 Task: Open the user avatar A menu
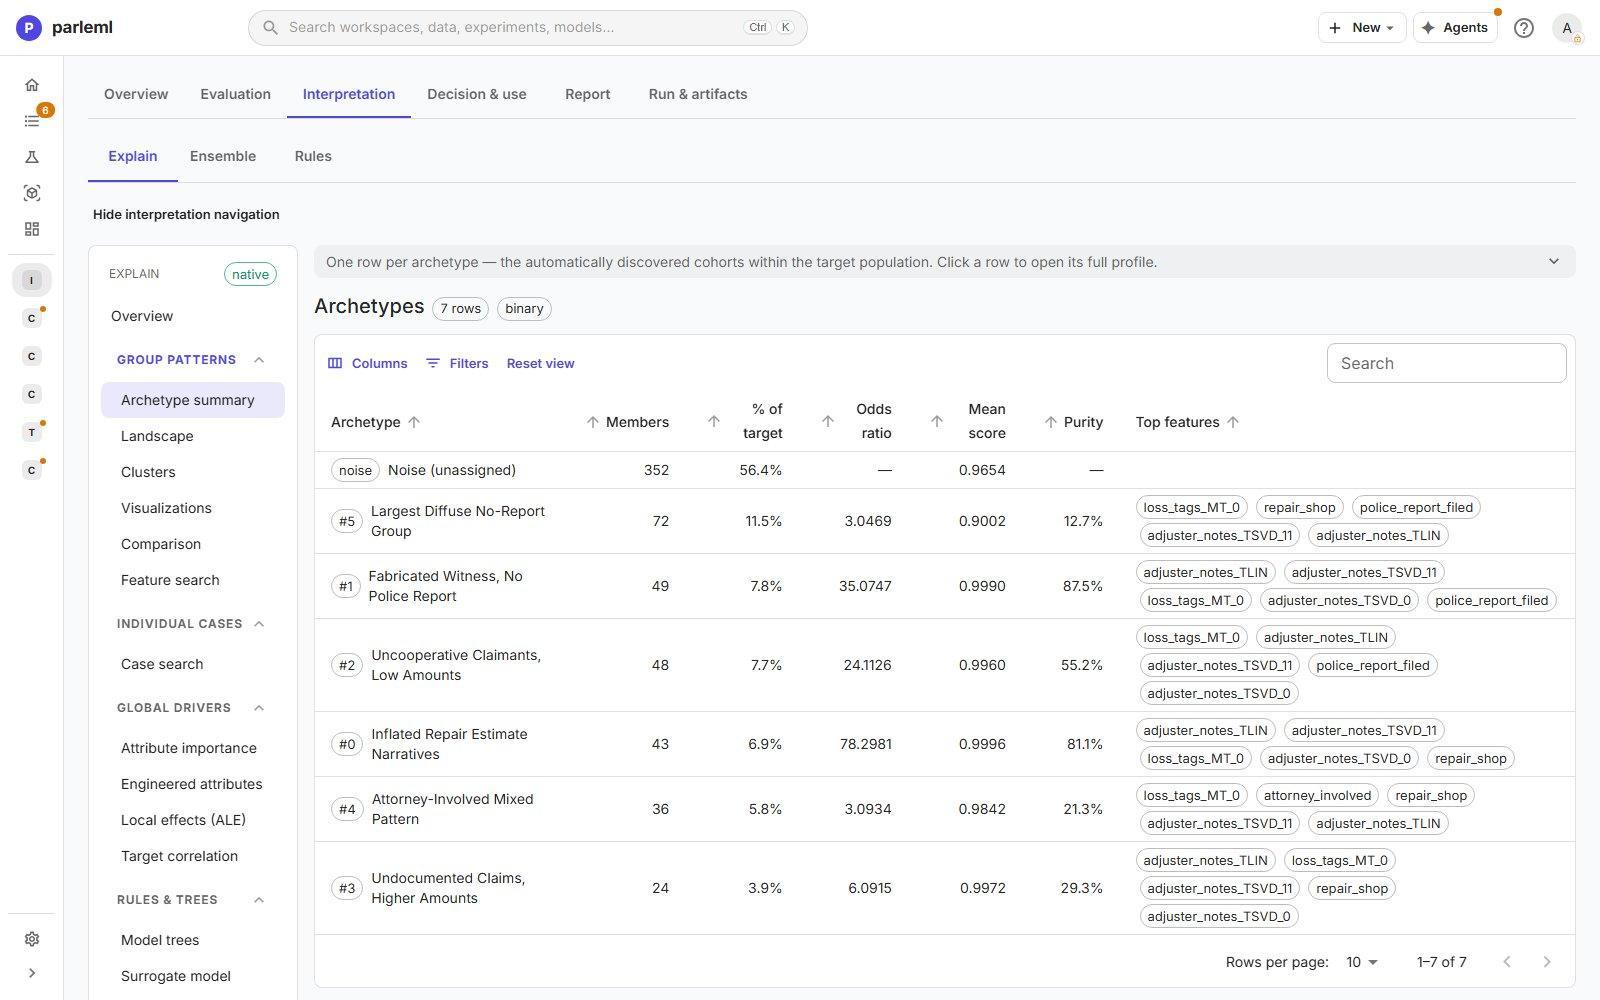point(1567,28)
